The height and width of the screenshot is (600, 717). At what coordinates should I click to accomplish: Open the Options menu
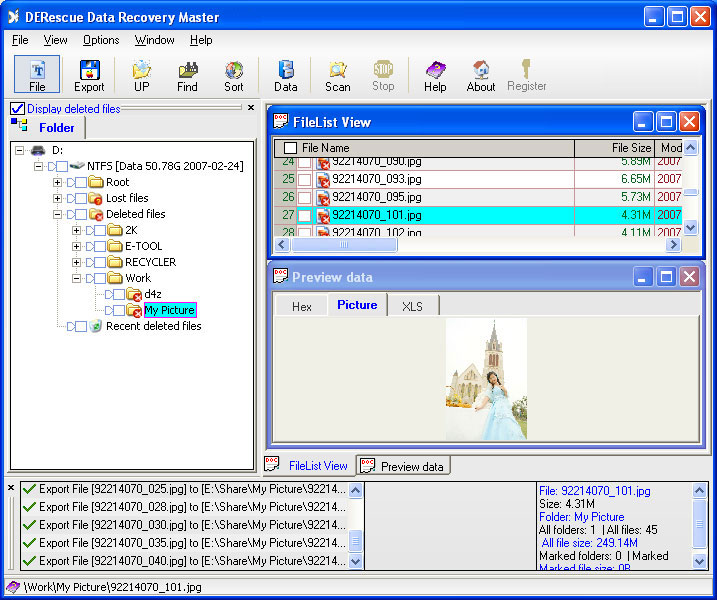101,40
